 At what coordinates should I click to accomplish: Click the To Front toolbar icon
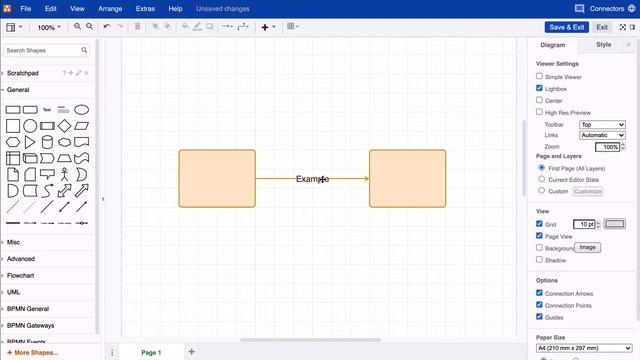tap(156, 27)
